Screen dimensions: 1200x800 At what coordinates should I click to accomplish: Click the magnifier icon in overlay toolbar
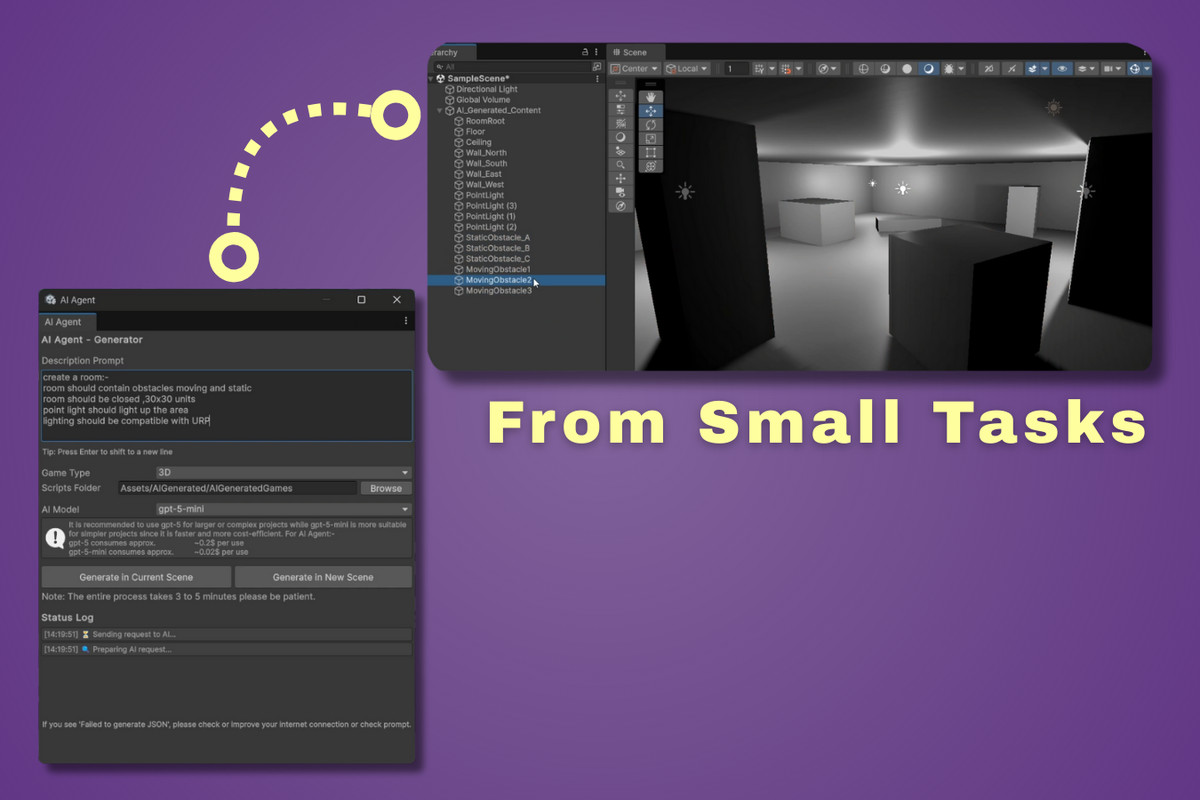620,164
